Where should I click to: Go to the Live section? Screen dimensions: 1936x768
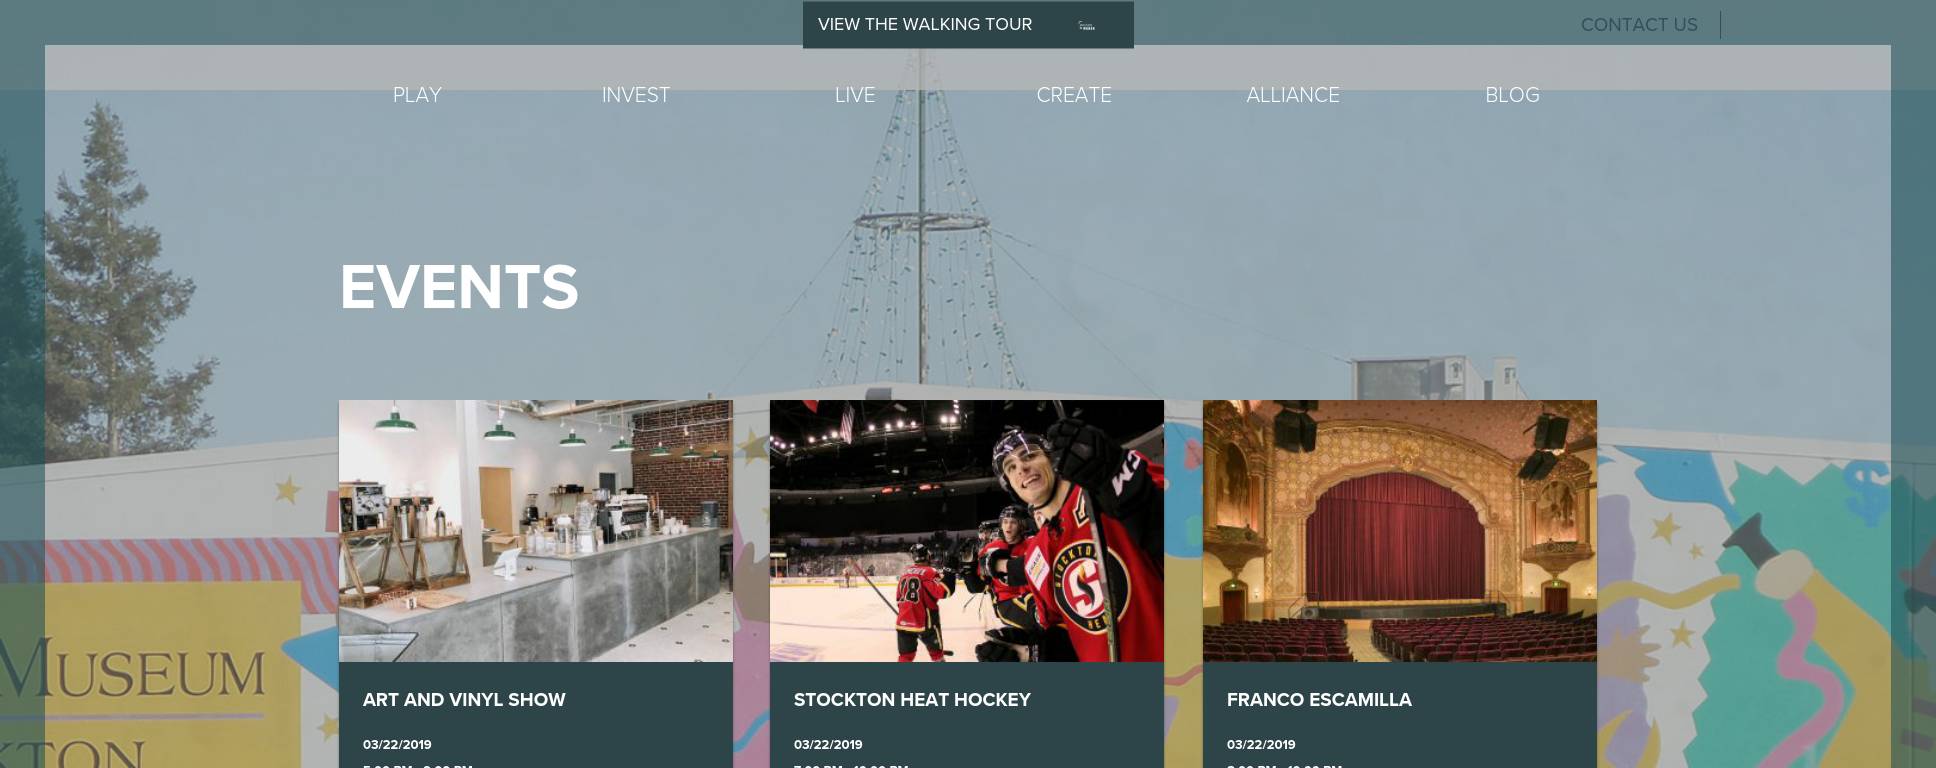coord(855,95)
